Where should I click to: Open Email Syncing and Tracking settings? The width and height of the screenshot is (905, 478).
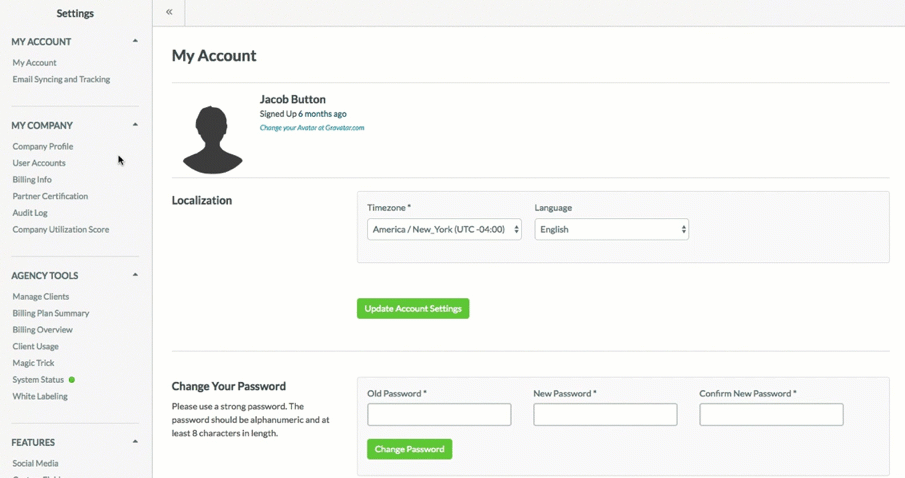coord(61,79)
